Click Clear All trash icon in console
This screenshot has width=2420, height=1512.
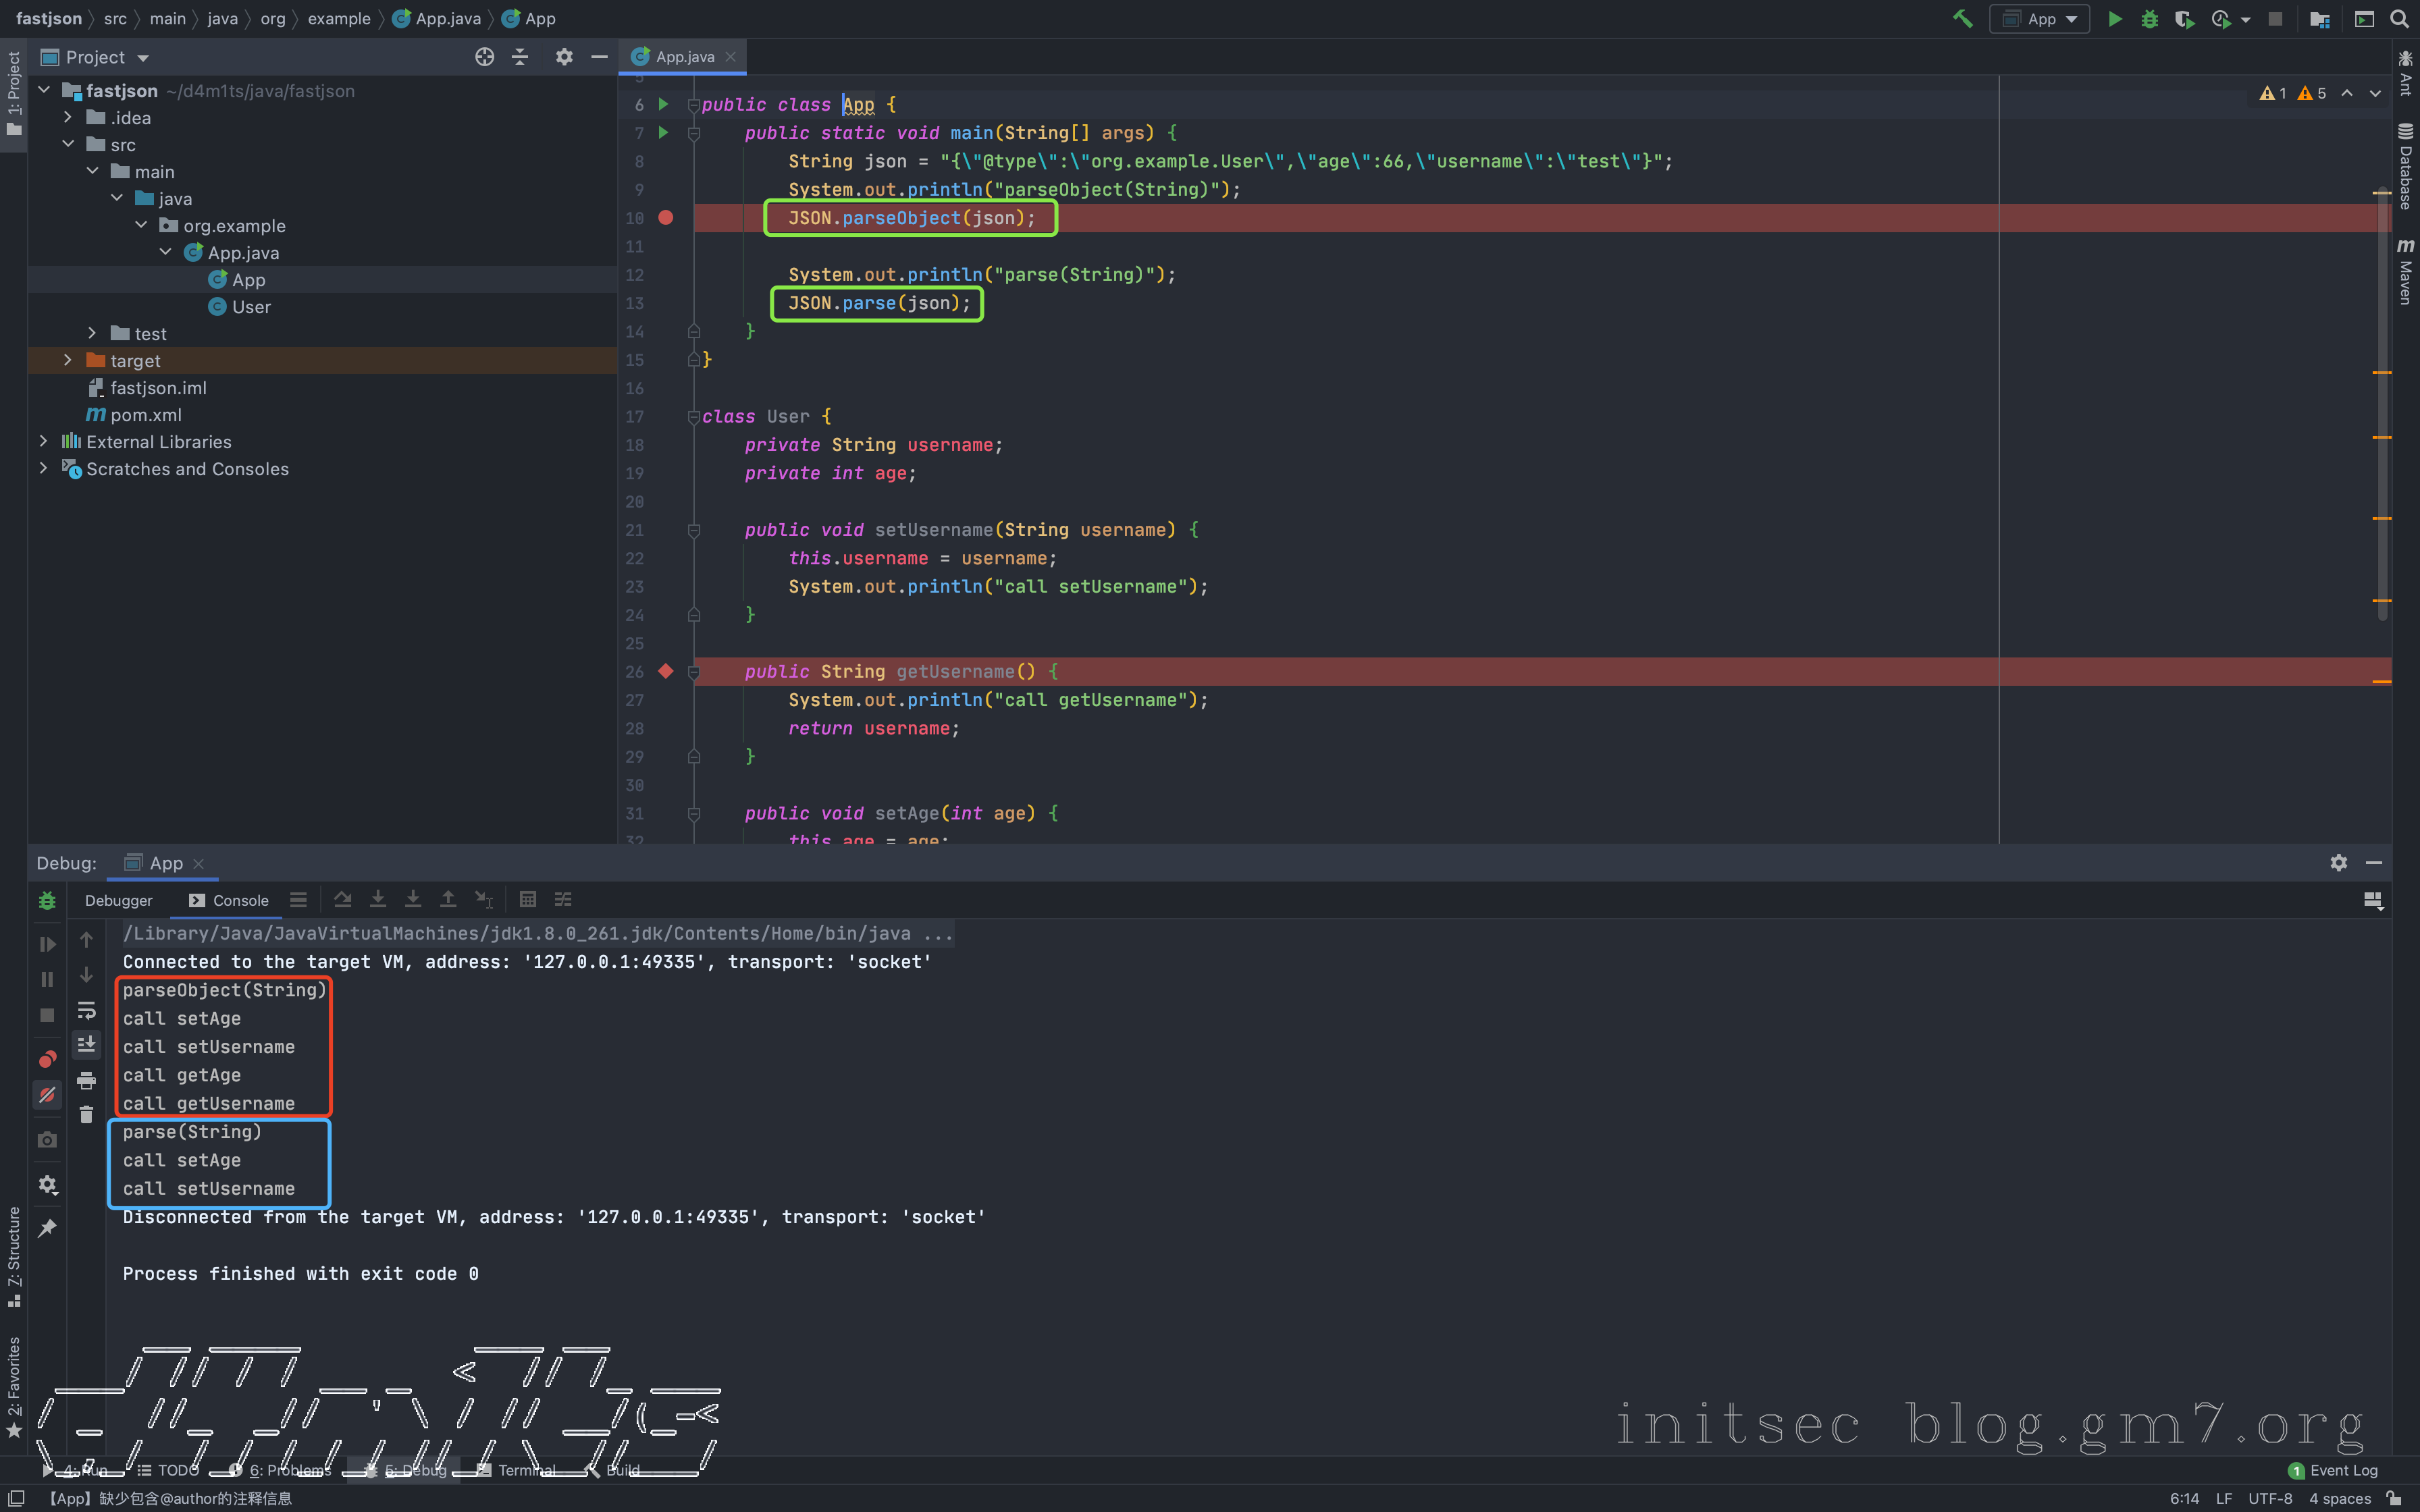coord(86,1114)
